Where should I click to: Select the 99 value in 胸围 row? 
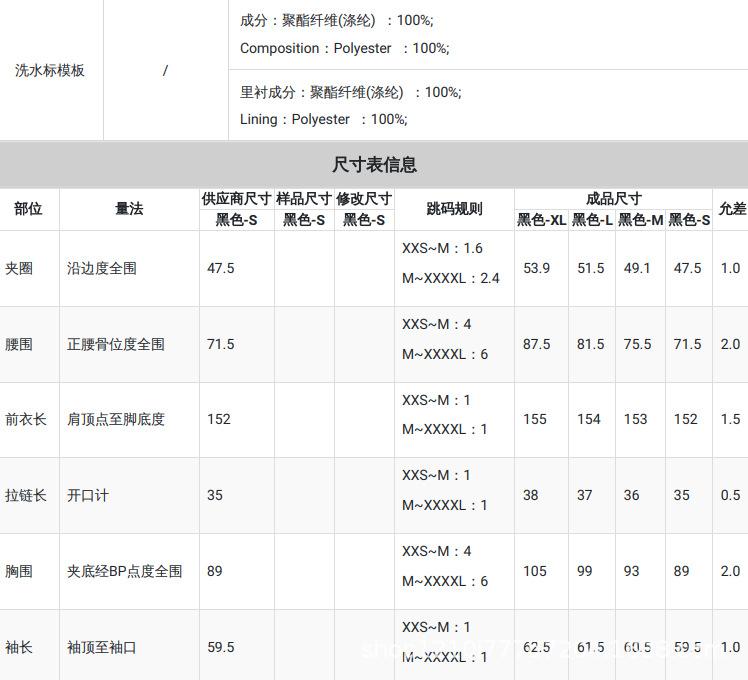584,571
